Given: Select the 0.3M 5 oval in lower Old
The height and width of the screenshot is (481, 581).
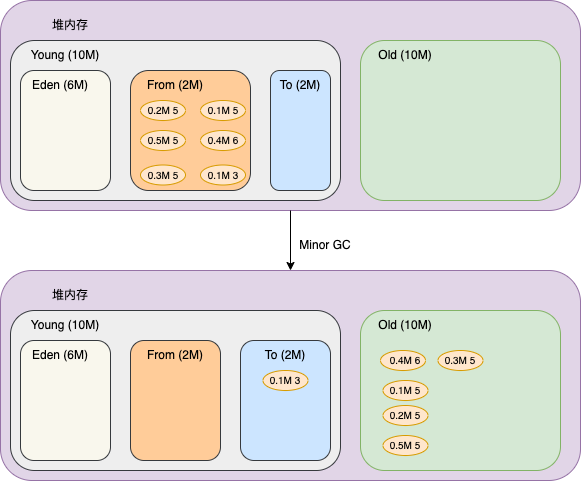Looking at the screenshot, I should pos(460,361).
